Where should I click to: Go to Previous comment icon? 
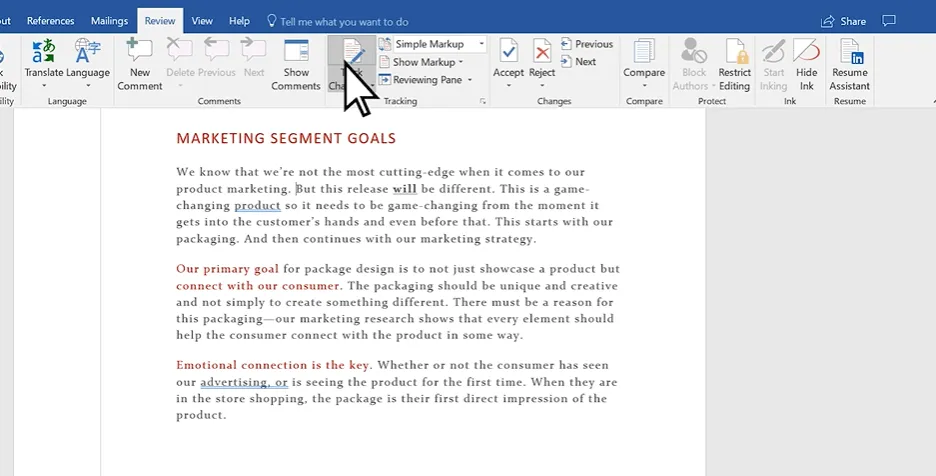tap(217, 51)
